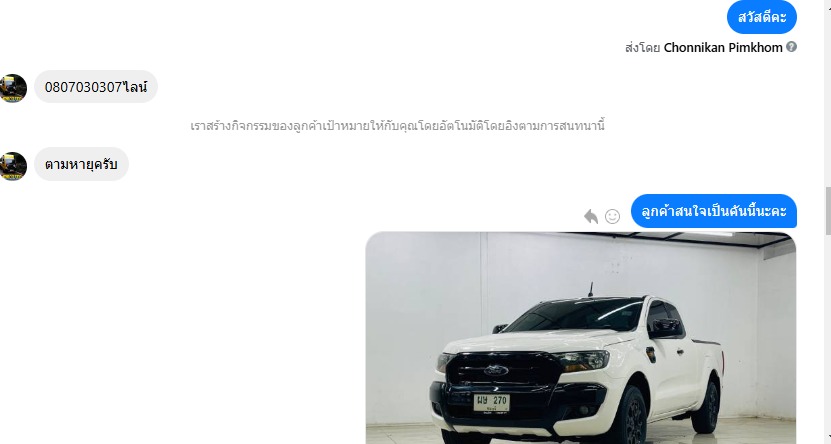Click the license plate ผย 270 in photo
The image size is (831, 444).
tap(491, 403)
